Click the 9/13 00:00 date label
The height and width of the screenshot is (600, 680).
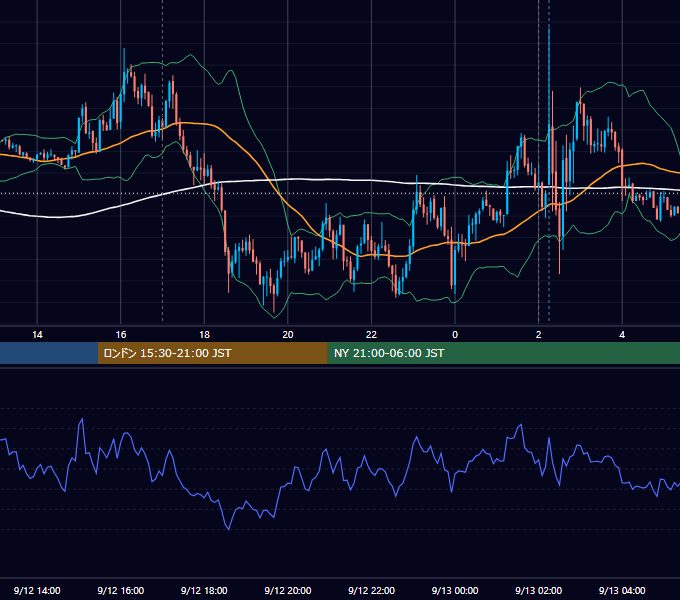(x=455, y=590)
